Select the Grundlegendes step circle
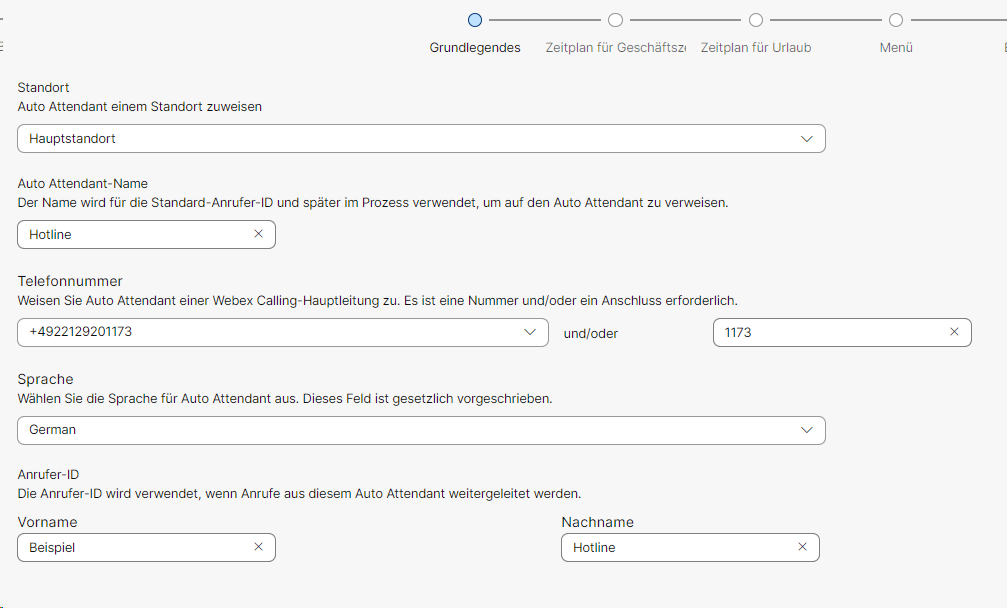This screenshot has width=1007, height=608. [x=475, y=20]
